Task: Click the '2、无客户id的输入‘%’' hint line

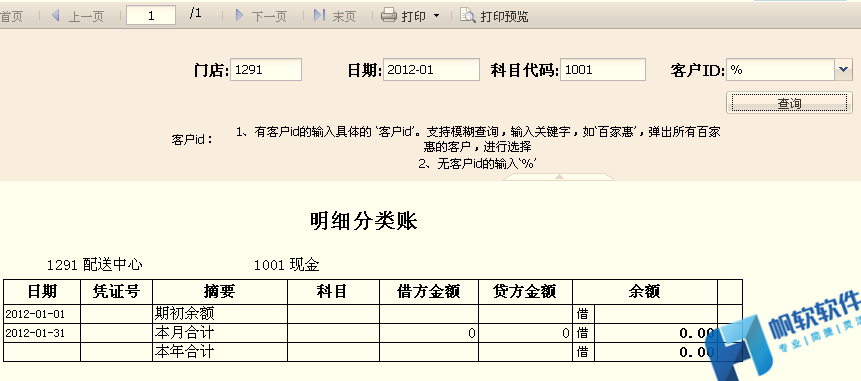Action: pos(477,163)
